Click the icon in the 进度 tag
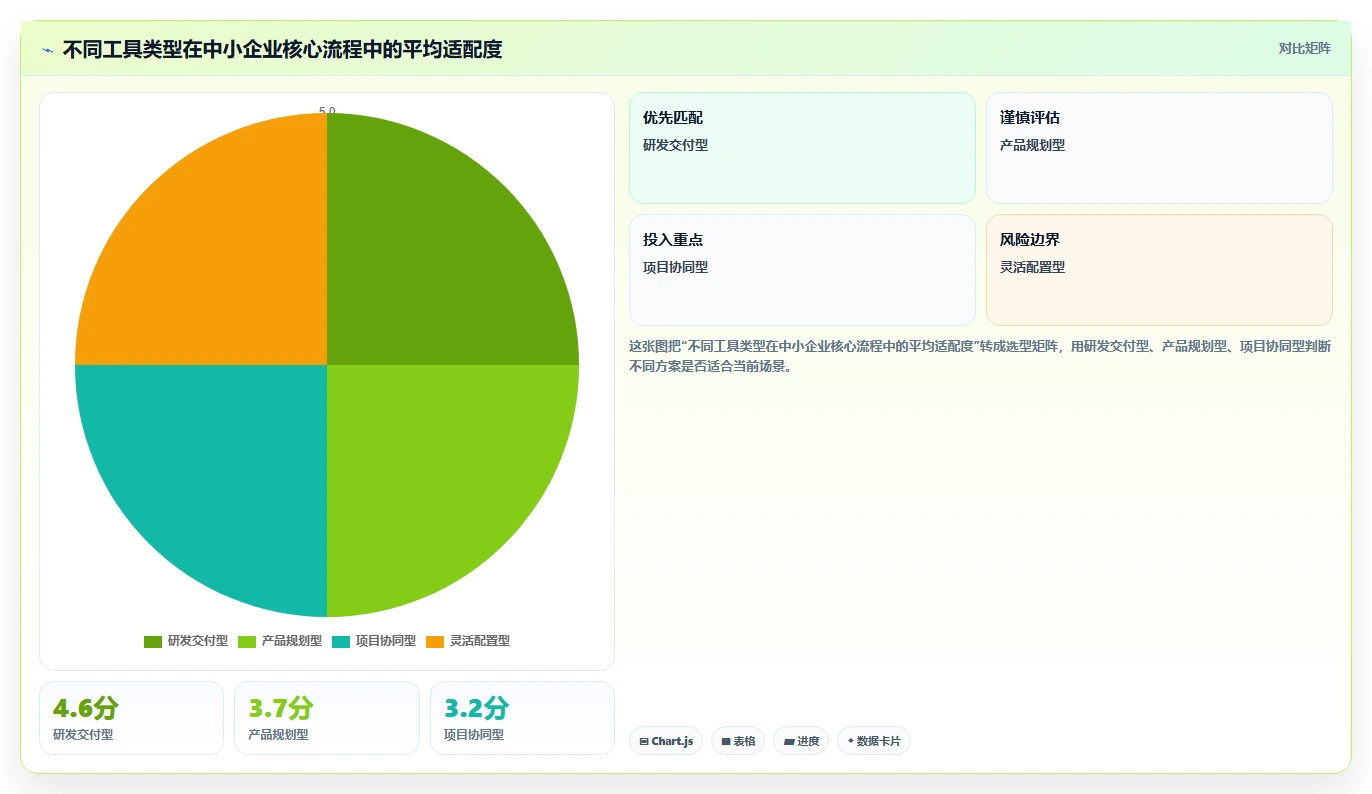1372x794 pixels. 789,741
